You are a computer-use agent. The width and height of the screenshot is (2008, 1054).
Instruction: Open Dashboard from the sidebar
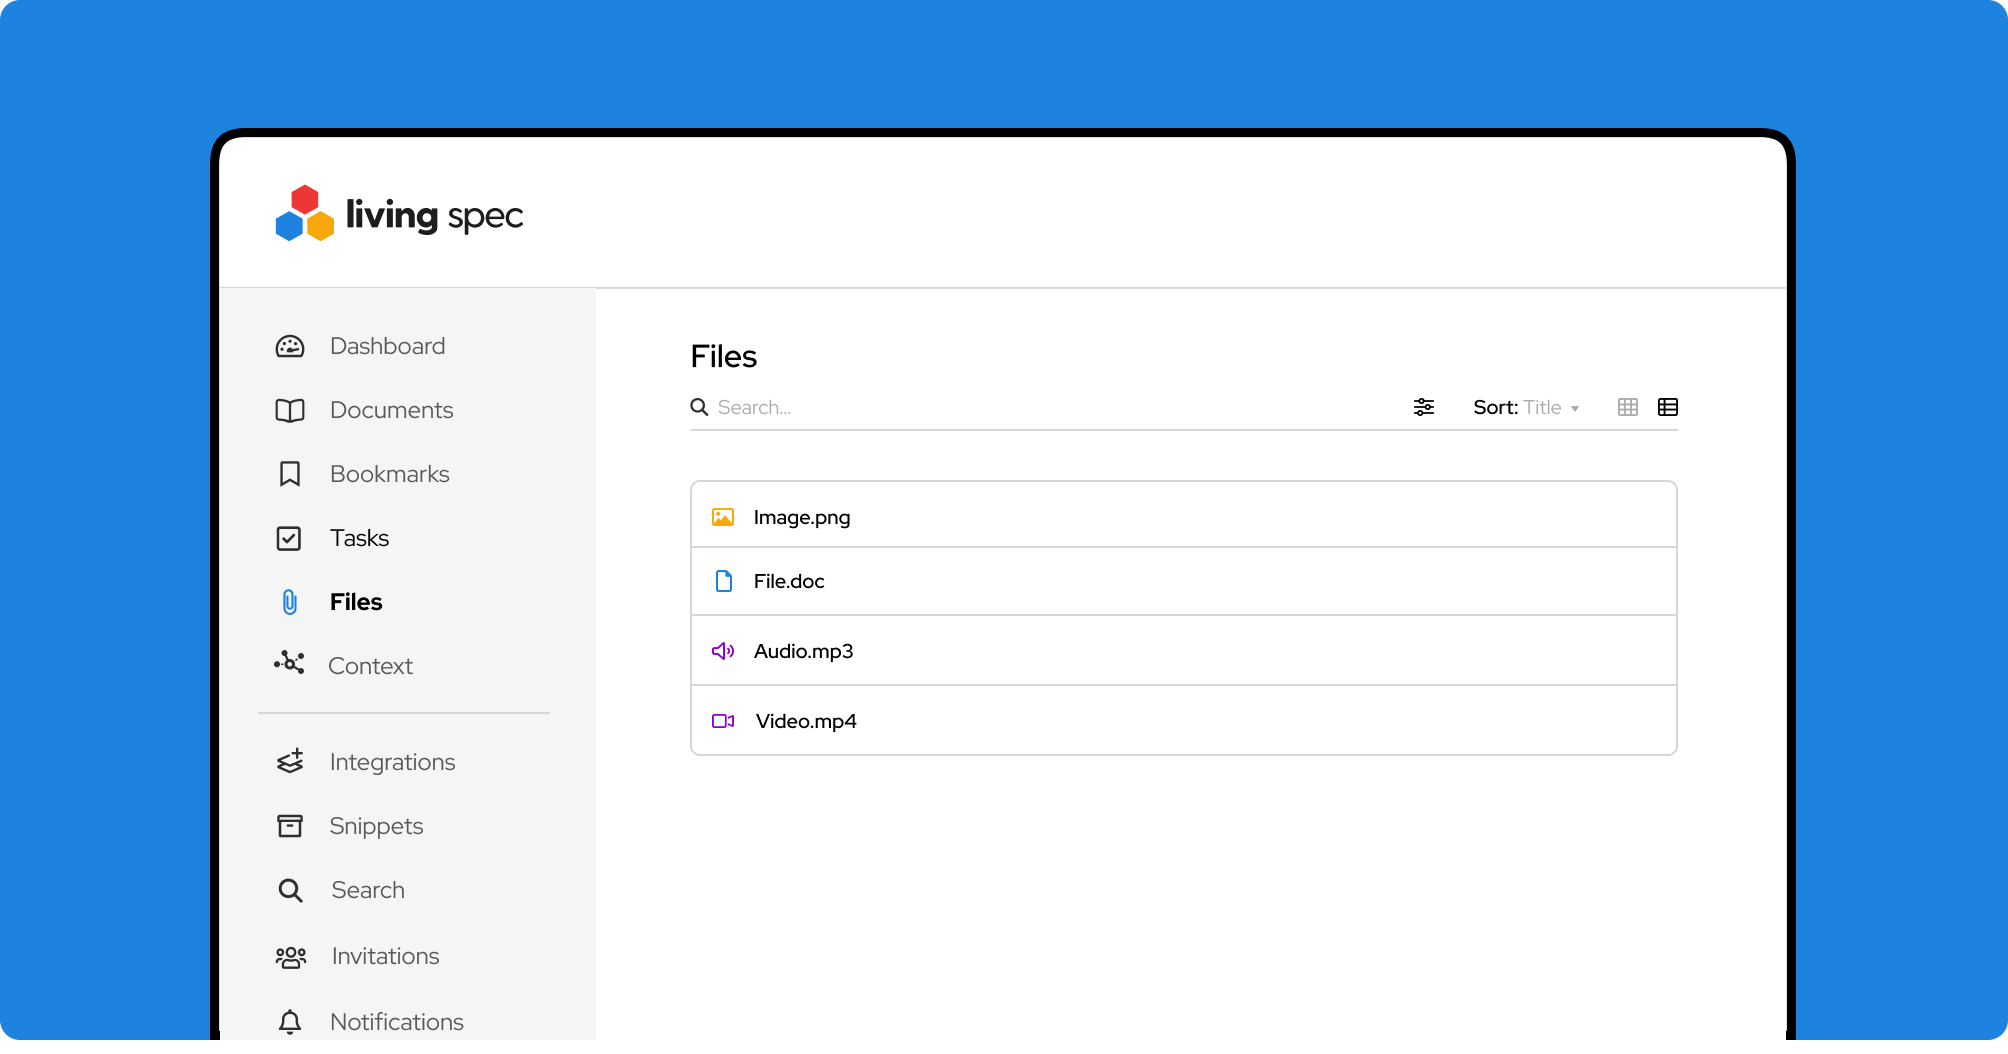[x=387, y=346]
